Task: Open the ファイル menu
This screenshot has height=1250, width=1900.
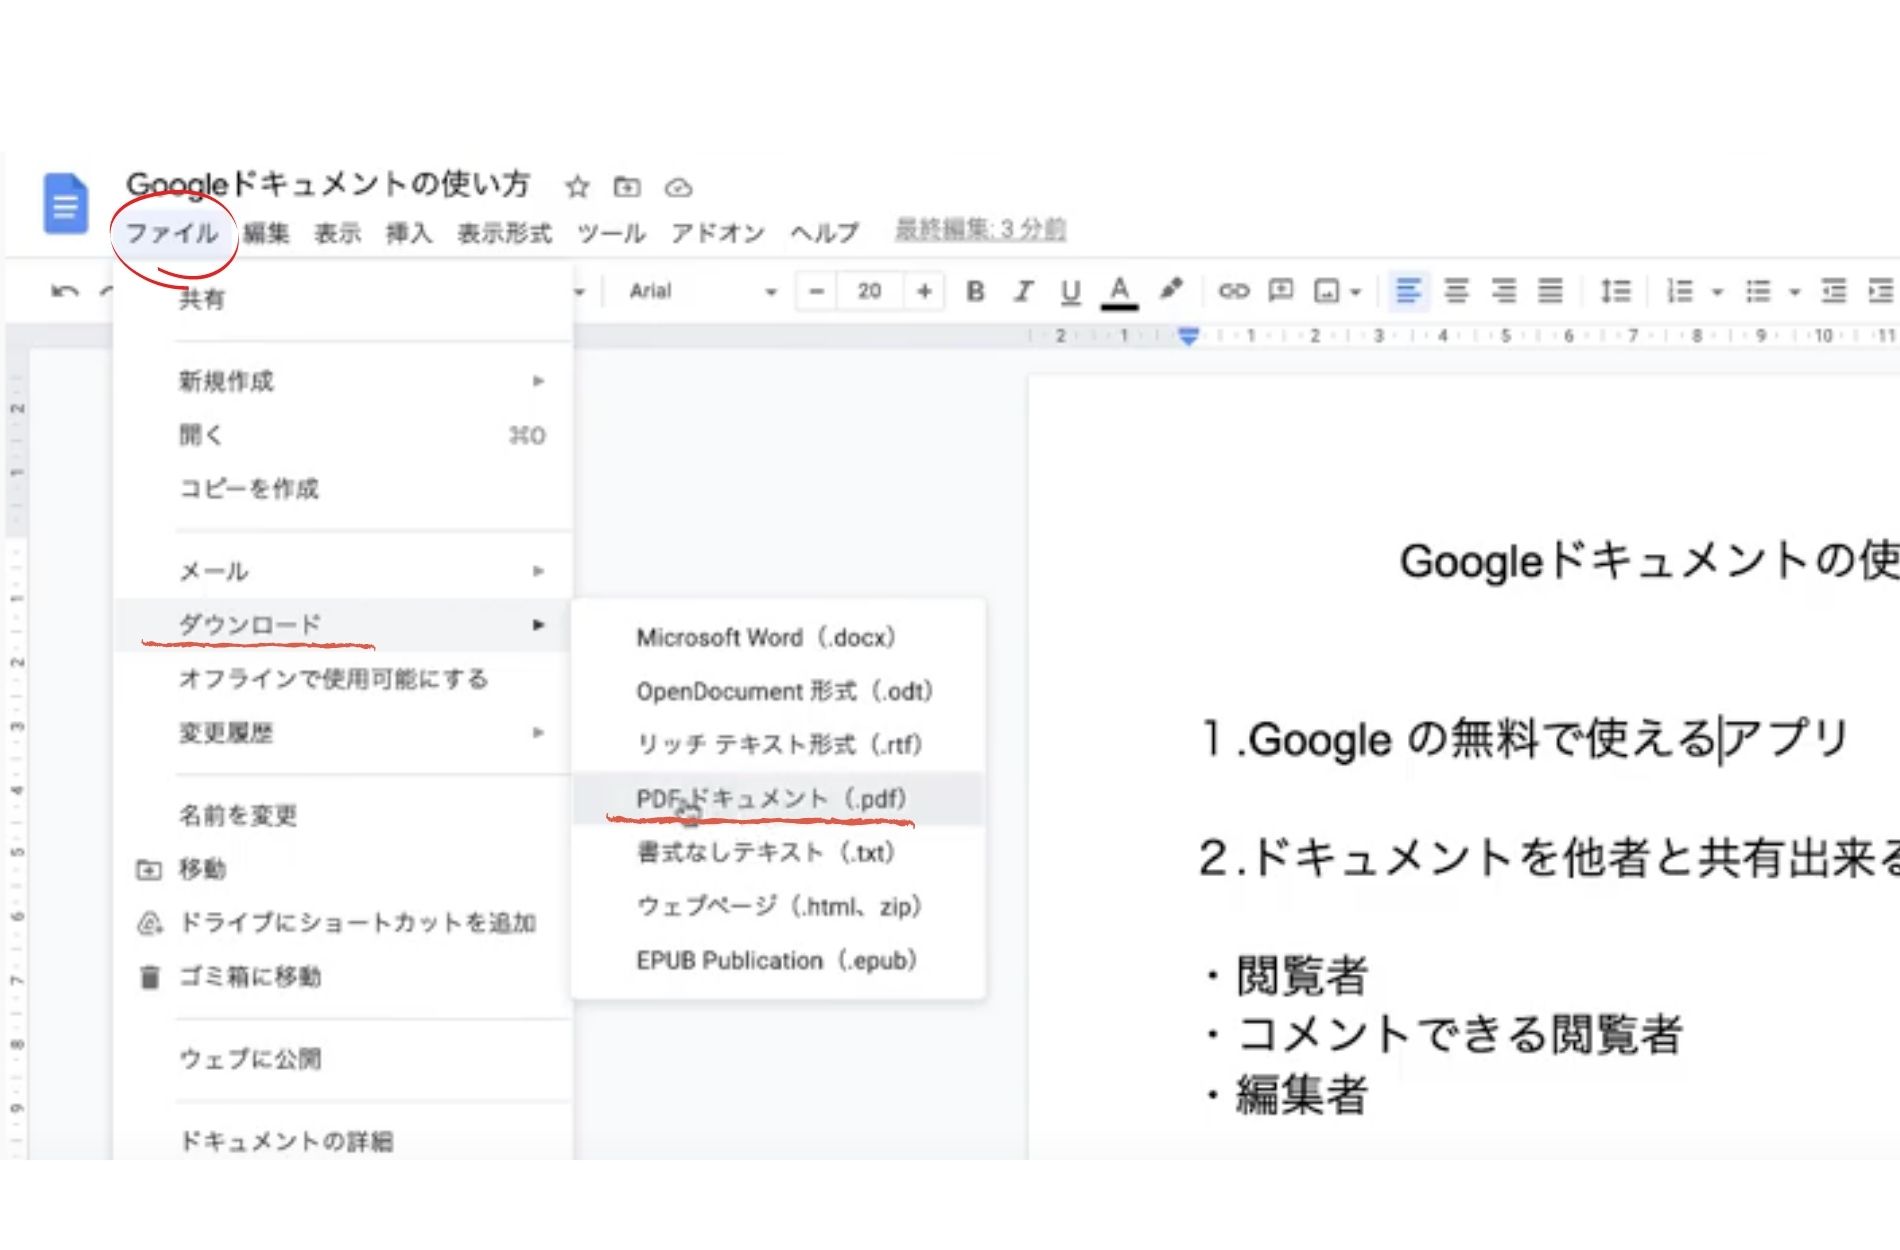Action: (x=172, y=233)
